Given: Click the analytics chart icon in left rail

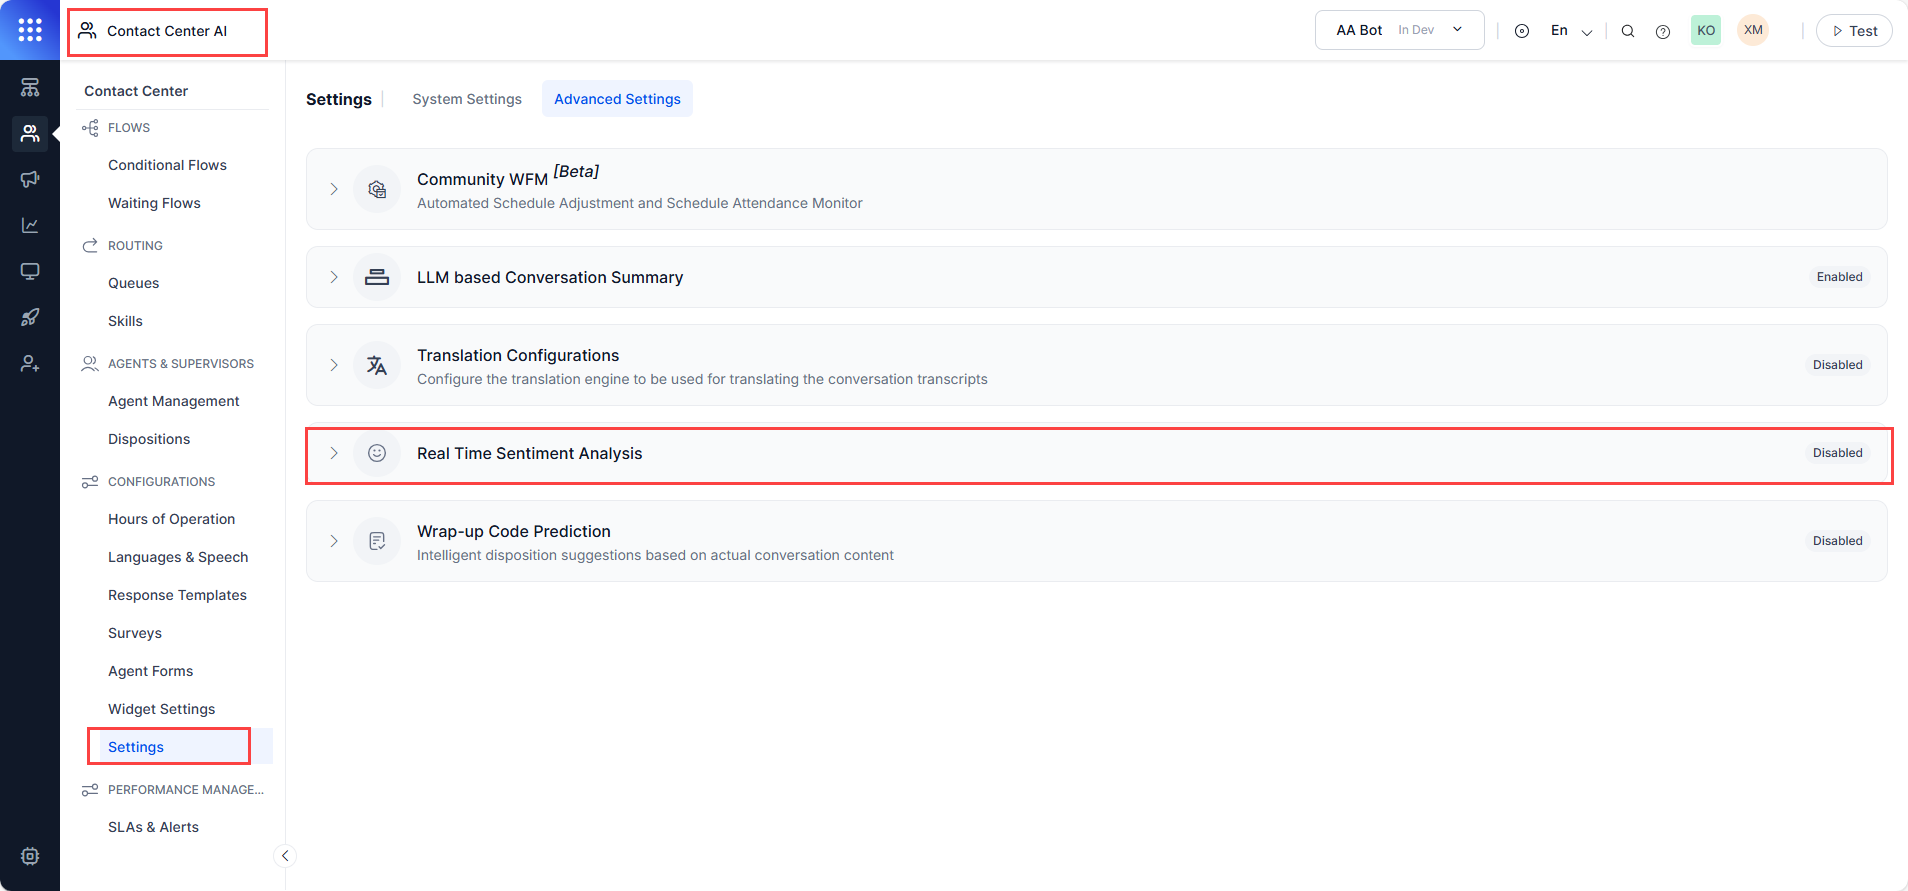Looking at the screenshot, I should point(30,225).
